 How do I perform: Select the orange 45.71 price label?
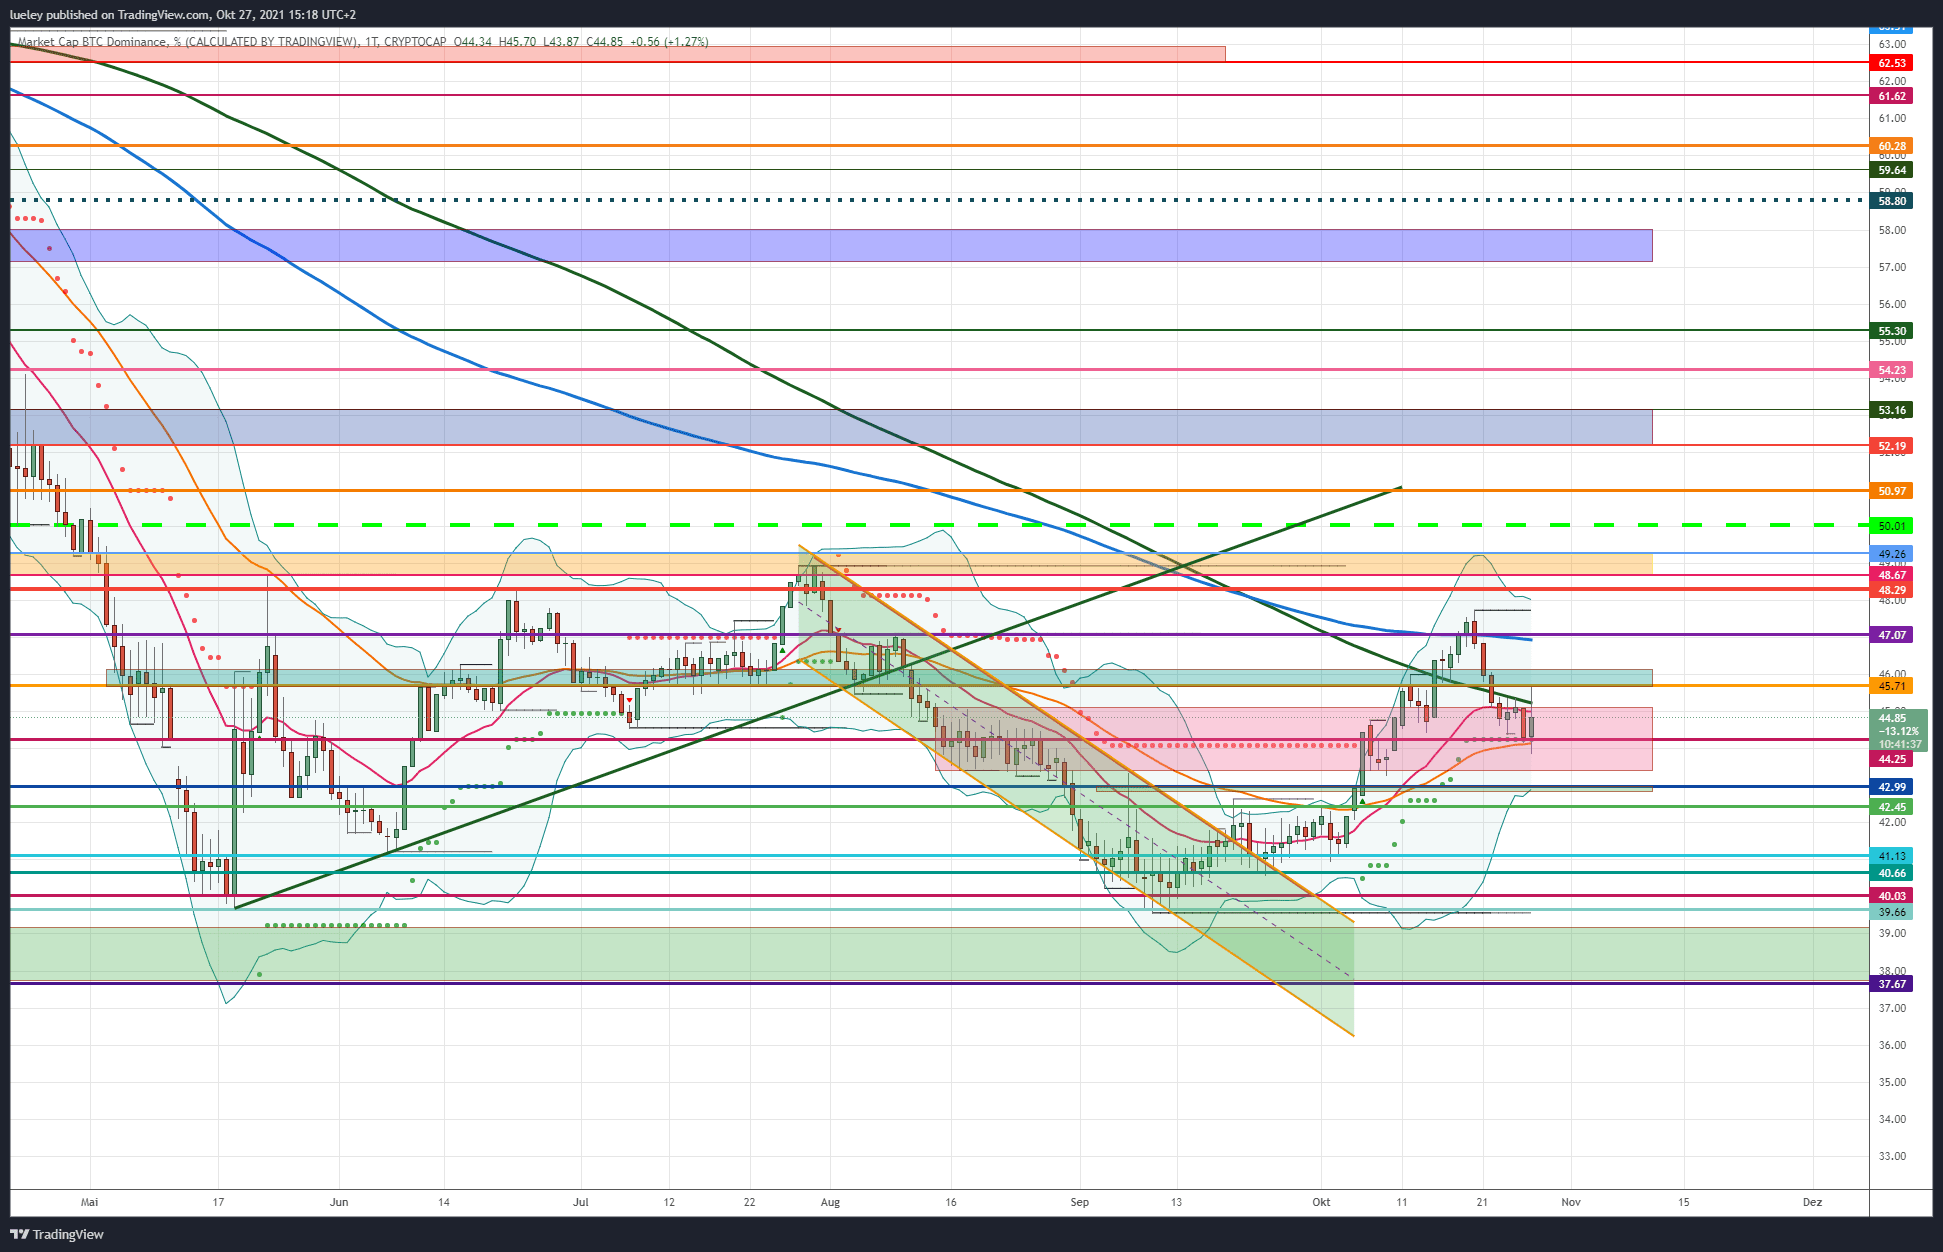pyautogui.click(x=1891, y=686)
